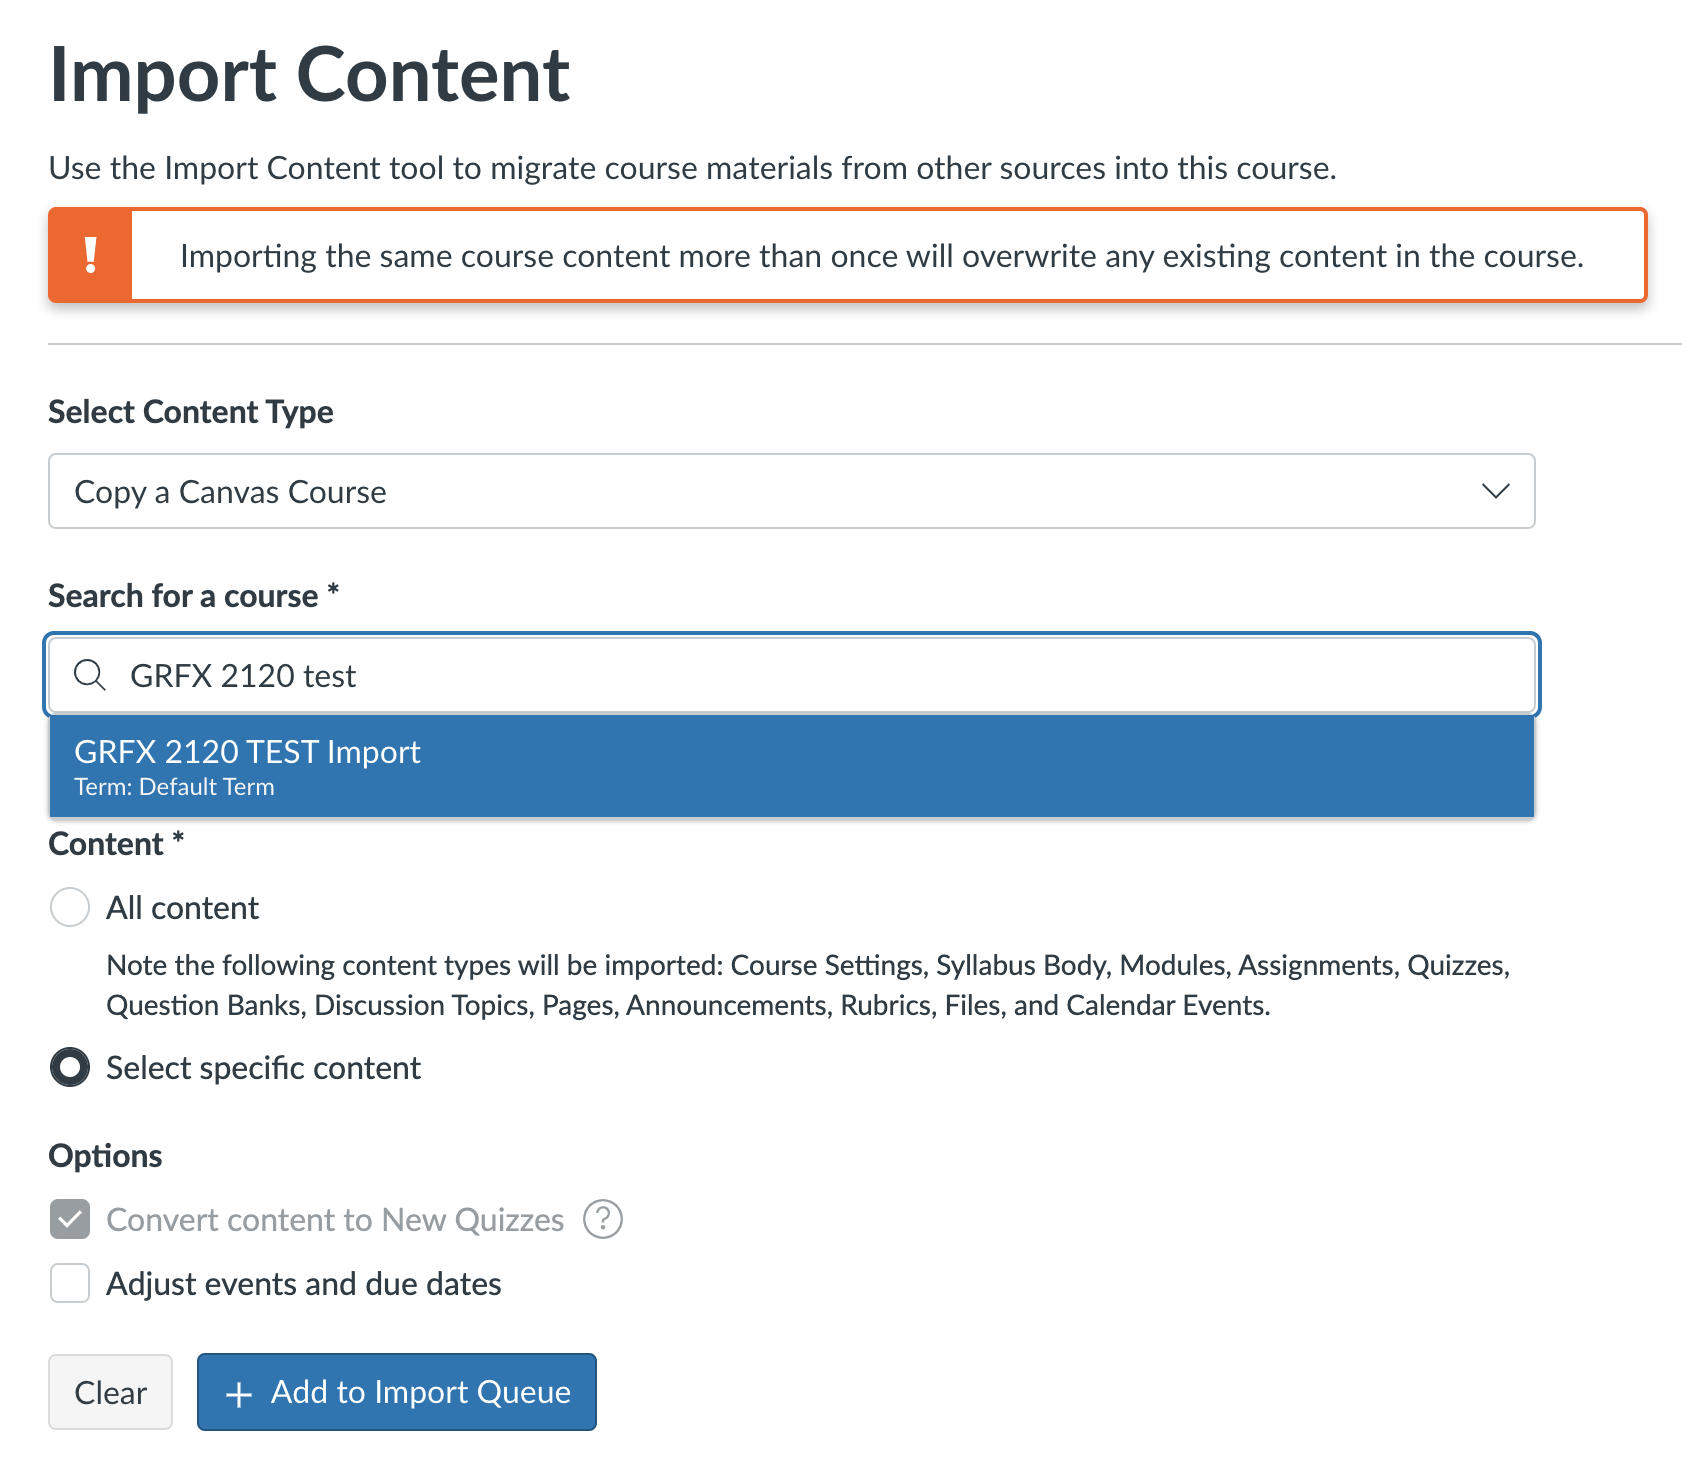The height and width of the screenshot is (1474, 1682).
Task: Click the overwrite warning message text
Action: pos(881,256)
